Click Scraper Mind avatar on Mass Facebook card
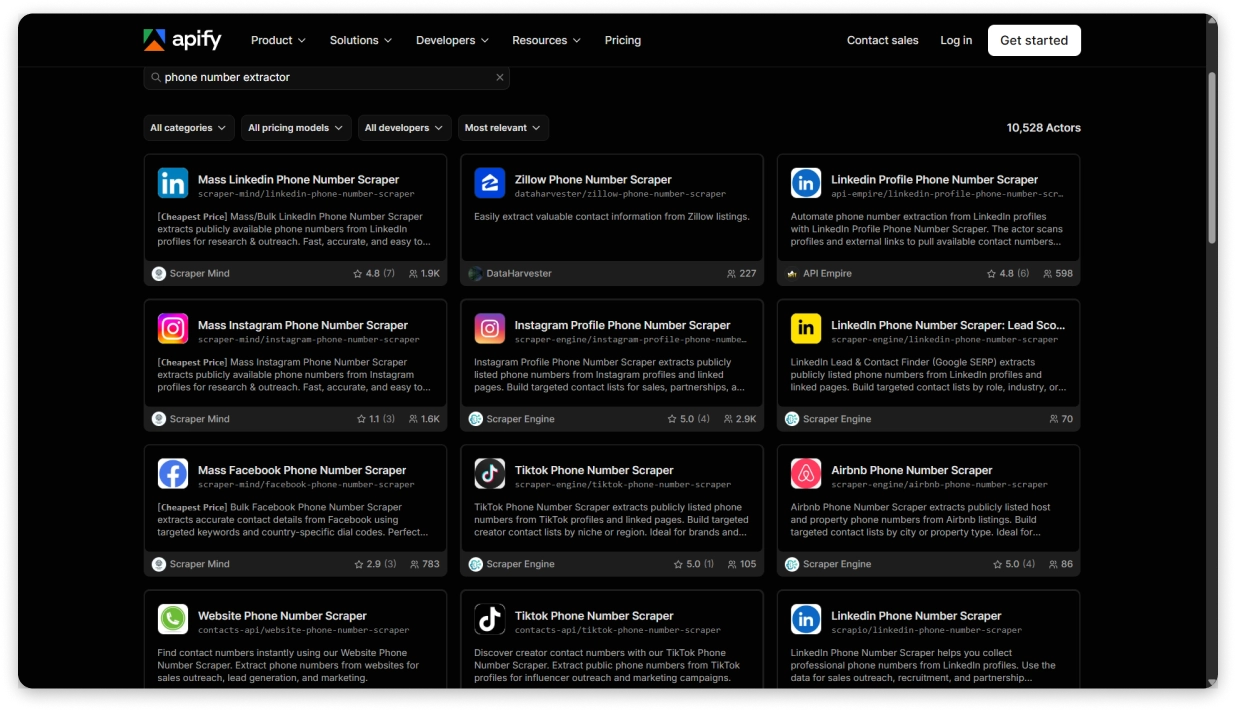The height and width of the screenshot is (711, 1236). [x=159, y=564]
